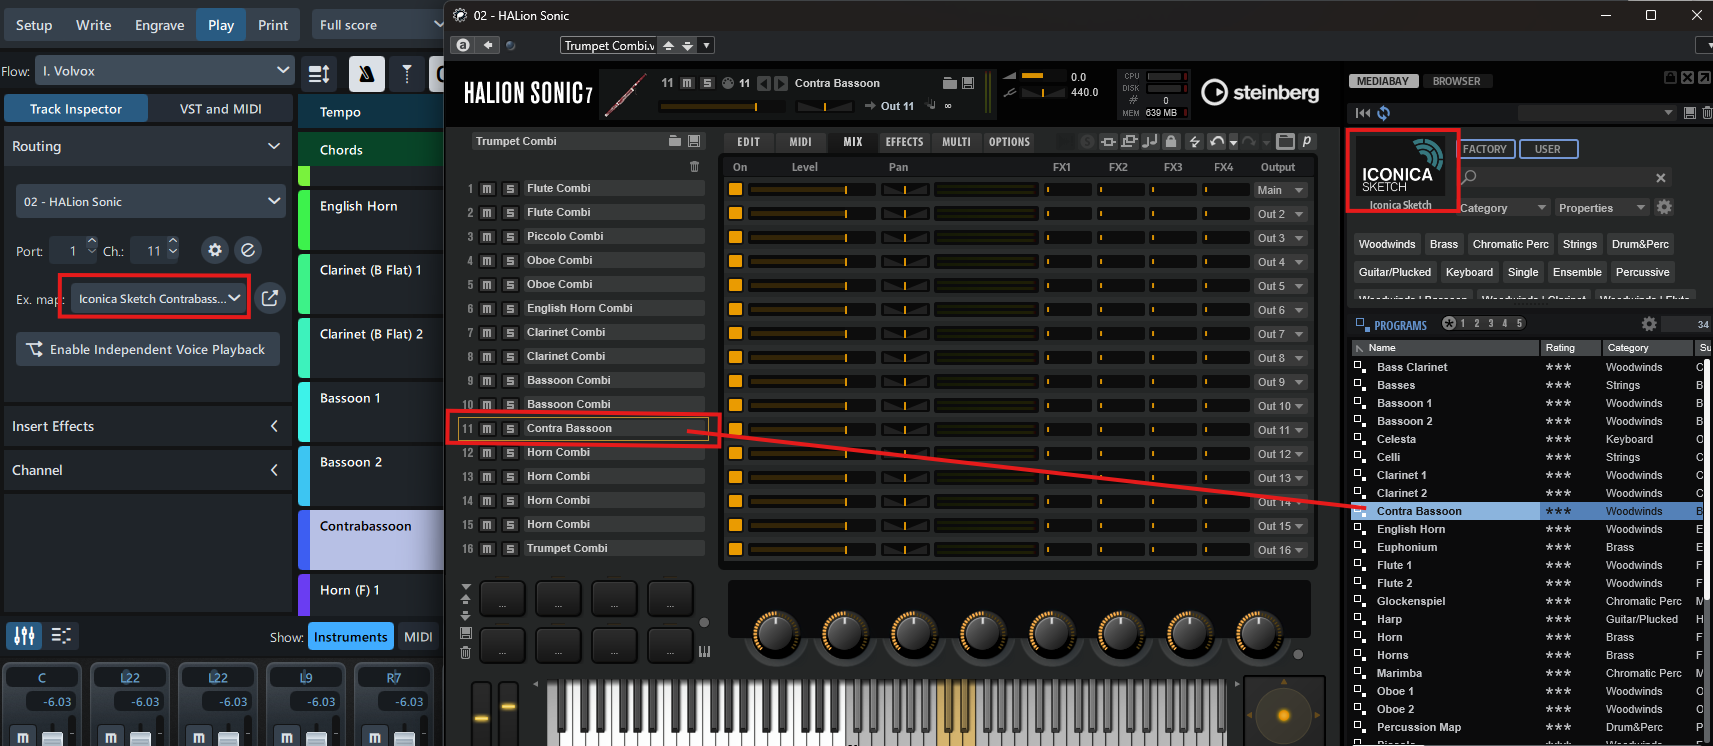Switch to the BROWSER tab
The height and width of the screenshot is (746, 1713).
1456,81
